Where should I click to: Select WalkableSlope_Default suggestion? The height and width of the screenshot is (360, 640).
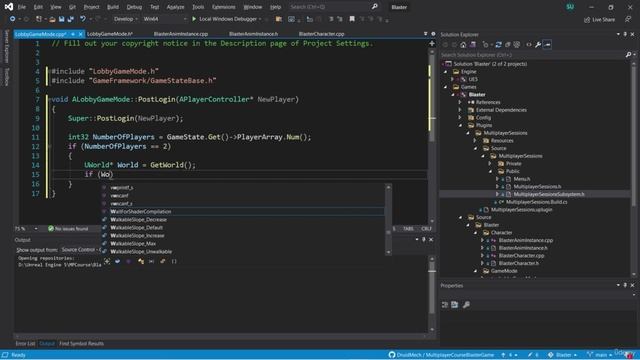(x=243, y=227)
